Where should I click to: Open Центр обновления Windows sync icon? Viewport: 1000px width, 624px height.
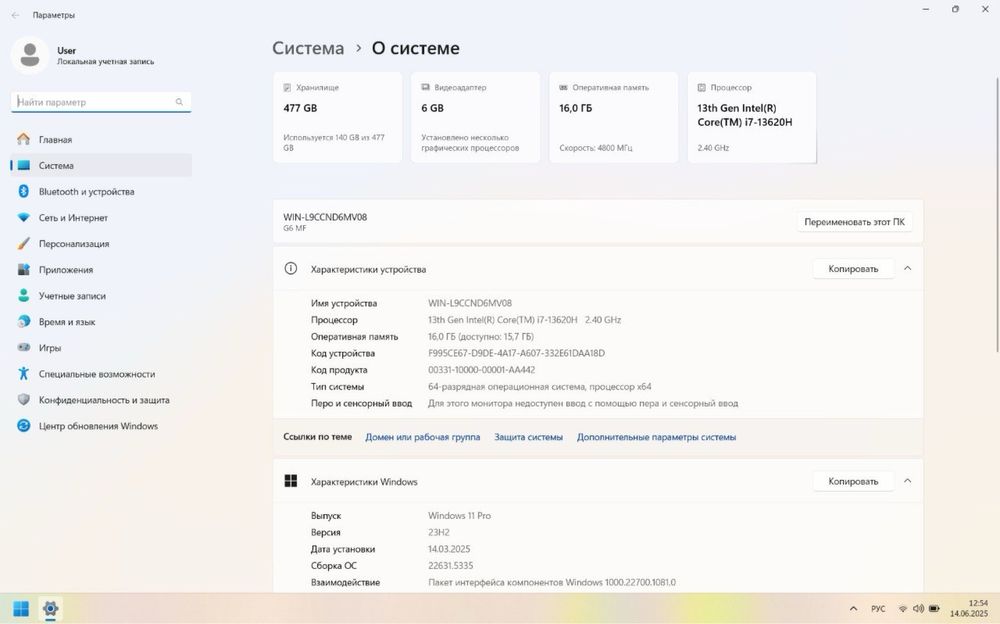tap(24, 426)
